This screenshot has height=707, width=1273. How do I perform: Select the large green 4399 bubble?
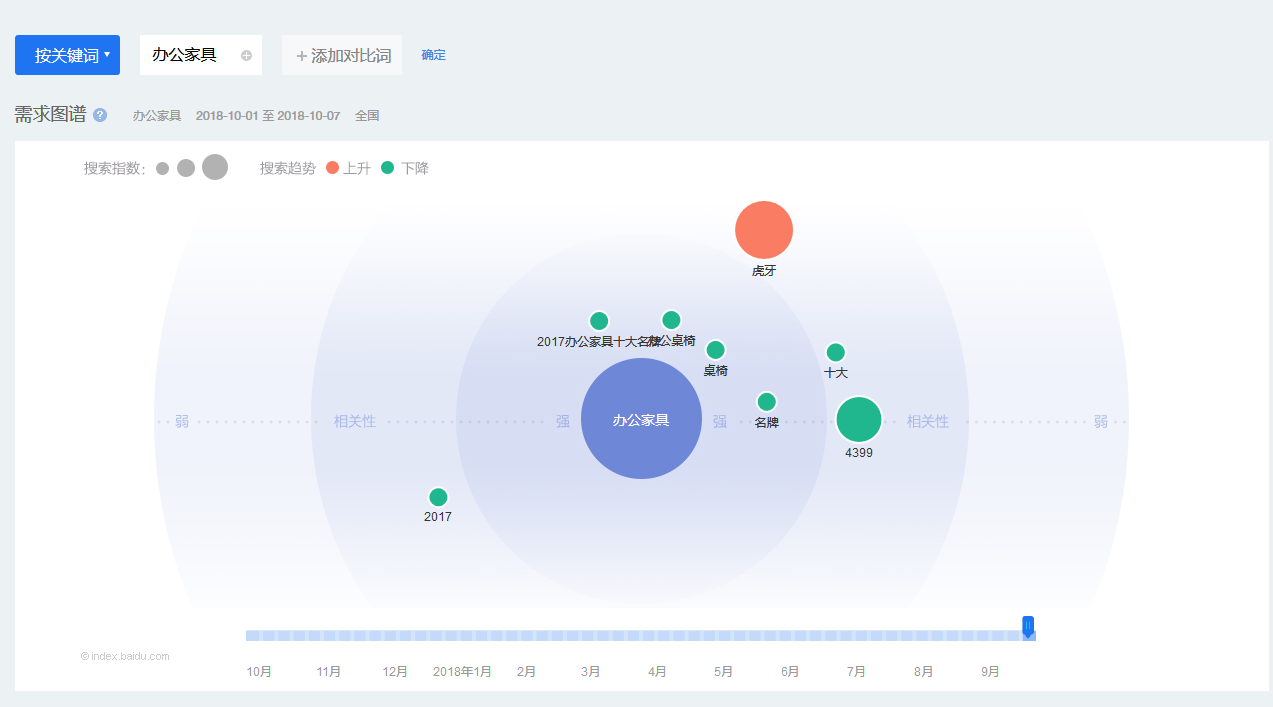point(859,420)
